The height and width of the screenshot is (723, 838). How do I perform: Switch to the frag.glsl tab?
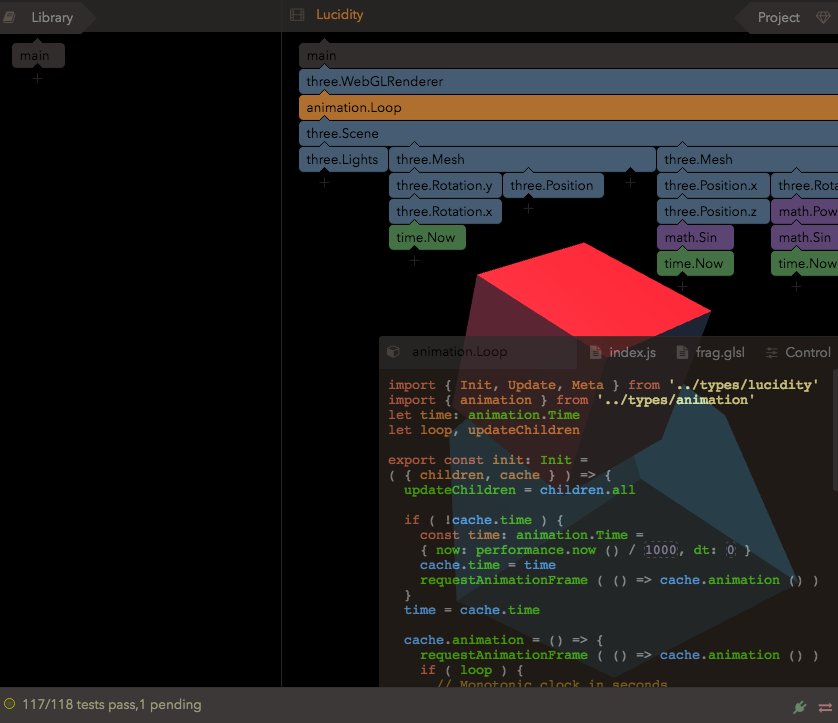click(x=719, y=353)
